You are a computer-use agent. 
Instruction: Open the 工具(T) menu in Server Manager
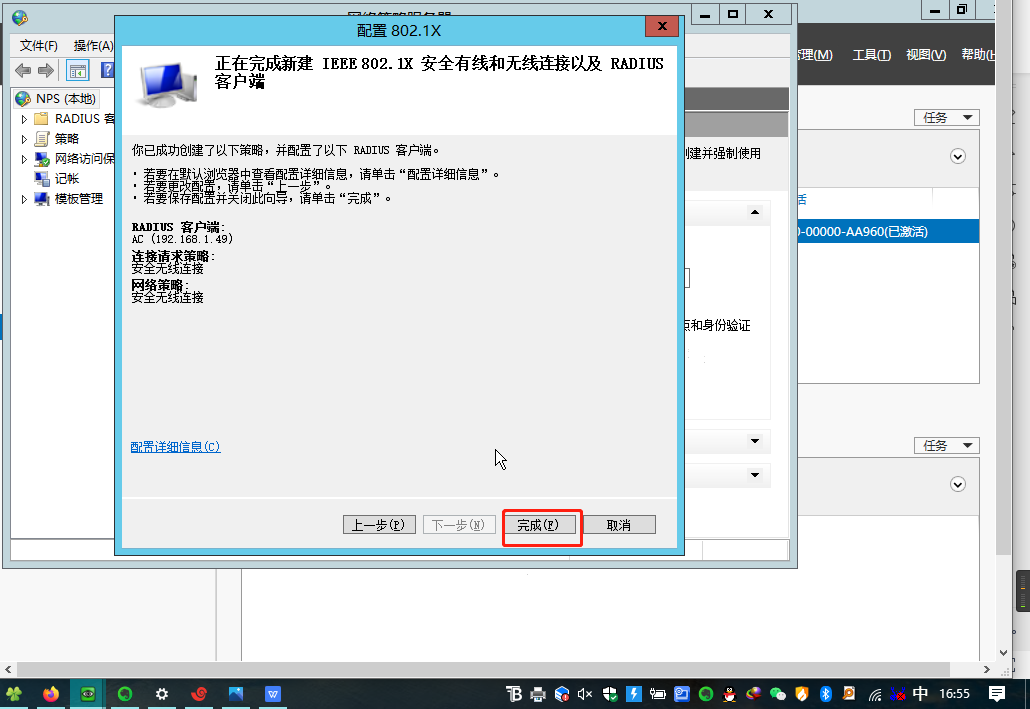click(x=872, y=55)
